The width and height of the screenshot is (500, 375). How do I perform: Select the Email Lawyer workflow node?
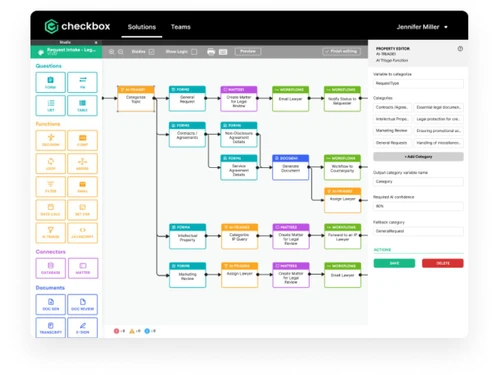(x=290, y=99)
